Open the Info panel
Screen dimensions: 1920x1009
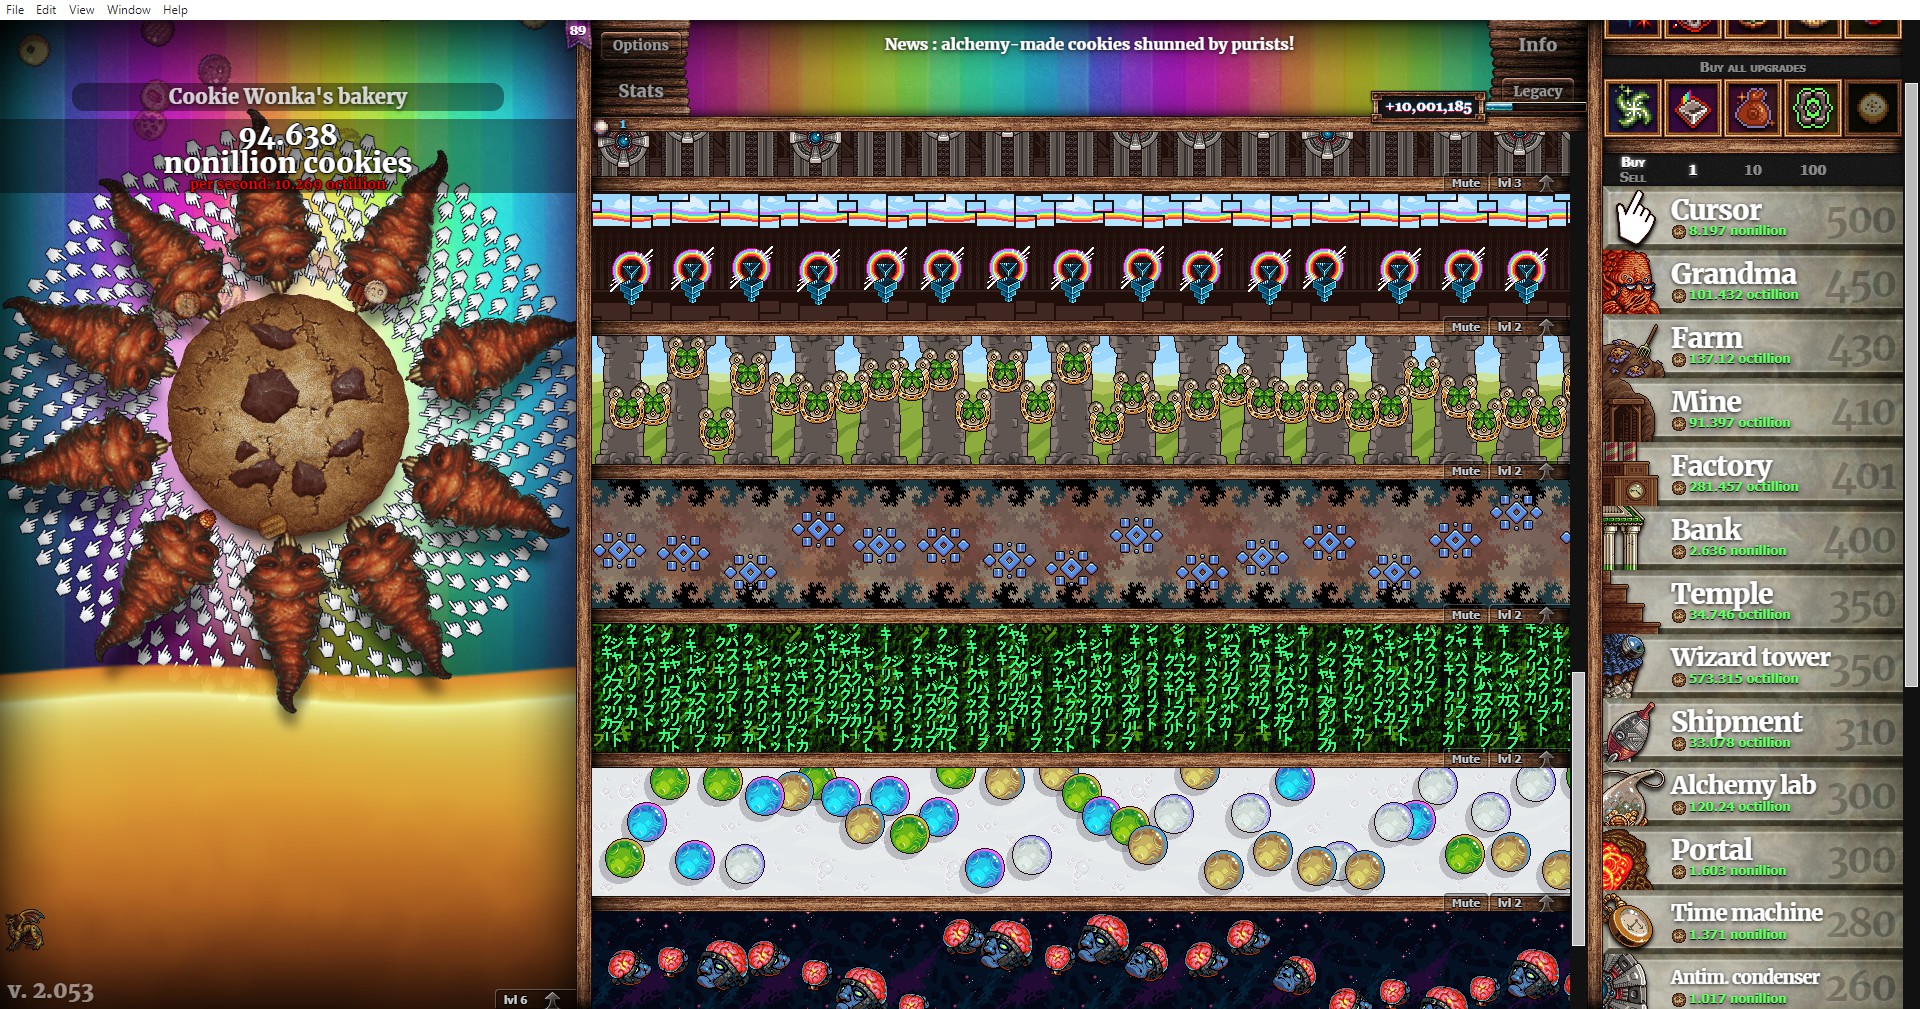(1537, 45)
